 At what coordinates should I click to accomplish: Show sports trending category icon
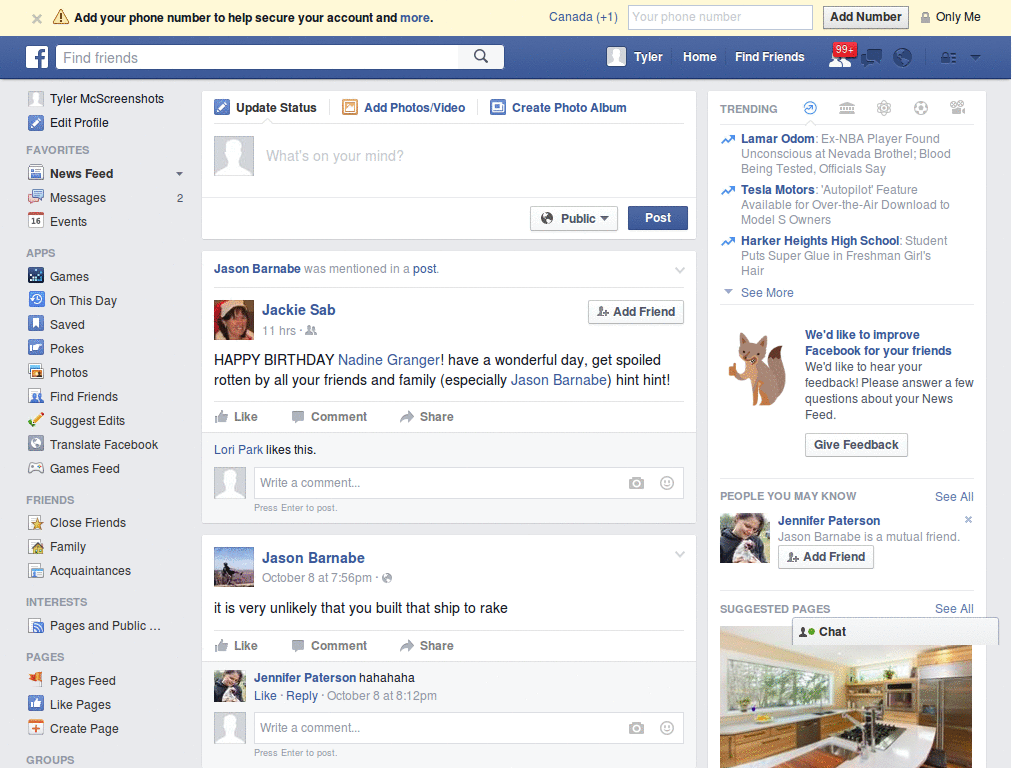(921, 108)
